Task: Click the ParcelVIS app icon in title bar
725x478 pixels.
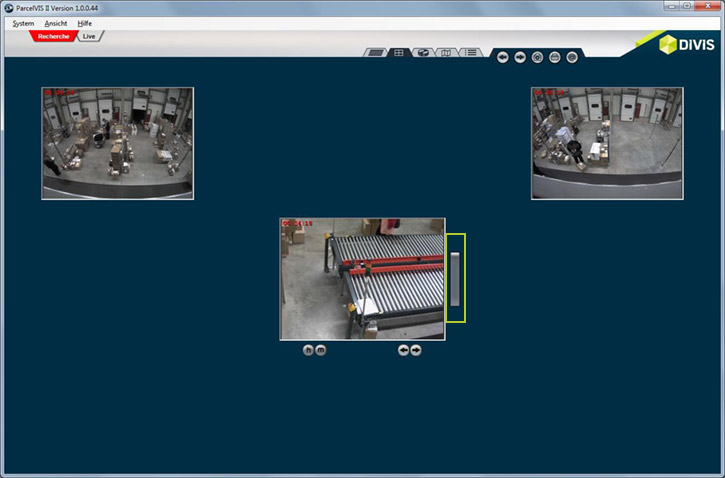Action: click(9, 8)
